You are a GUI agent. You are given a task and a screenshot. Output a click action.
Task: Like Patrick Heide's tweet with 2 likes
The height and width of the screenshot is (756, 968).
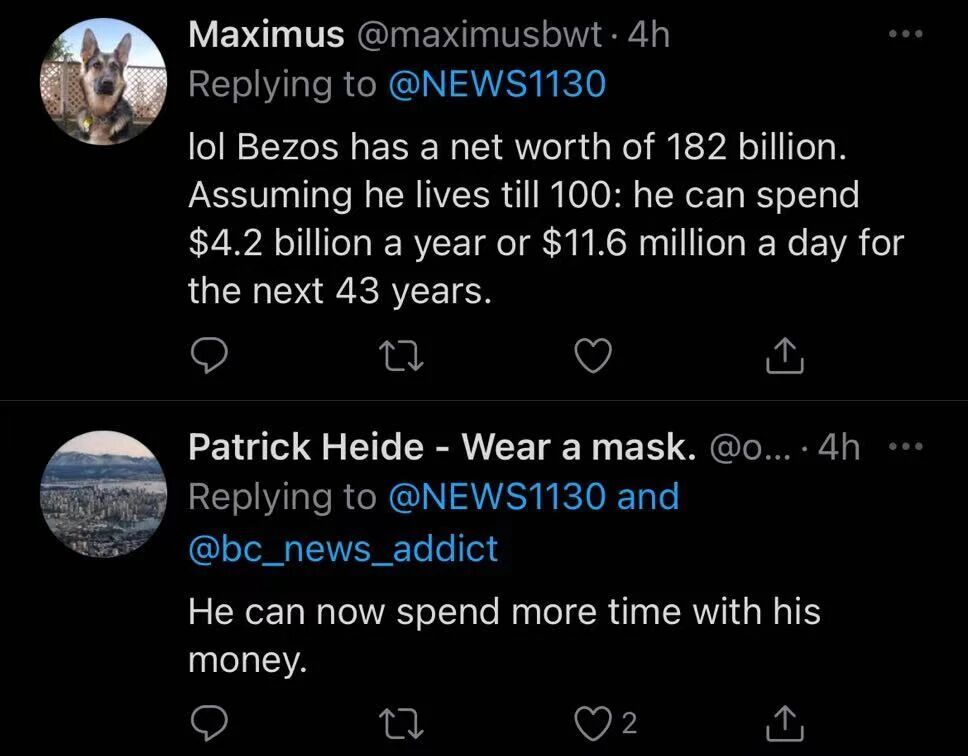click(593, 721)
